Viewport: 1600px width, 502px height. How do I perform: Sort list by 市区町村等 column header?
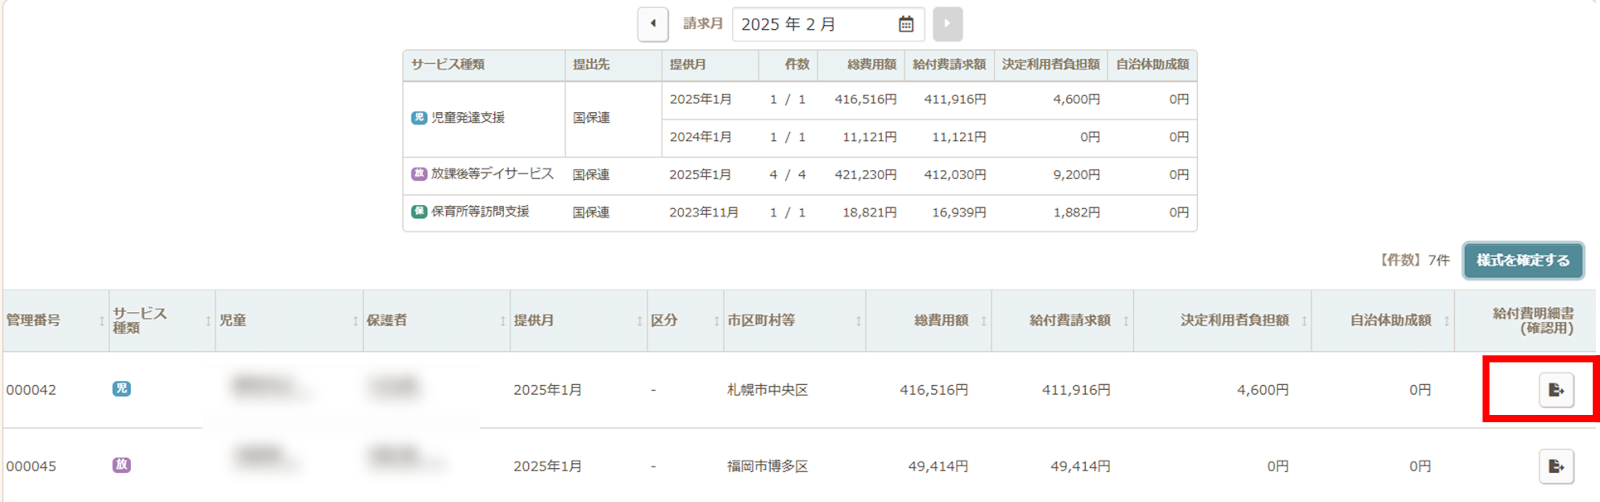(793, 321)
